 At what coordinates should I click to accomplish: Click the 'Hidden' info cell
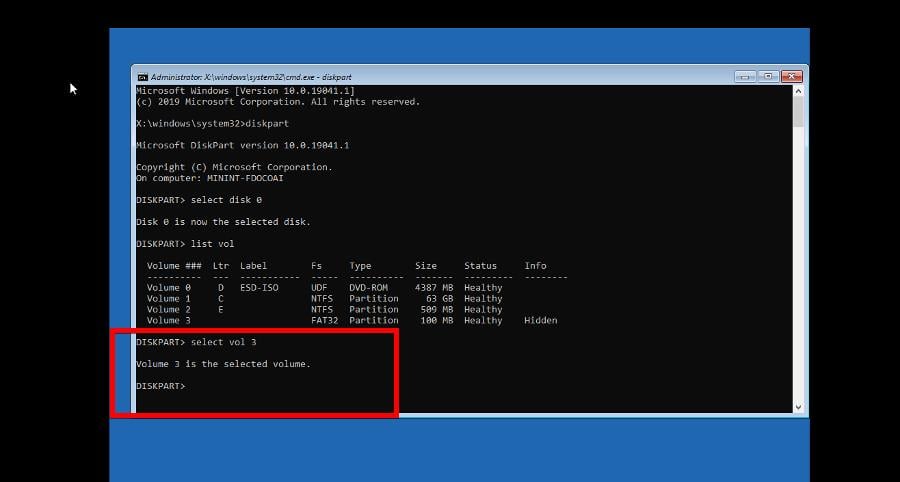(x=541, y=320)
